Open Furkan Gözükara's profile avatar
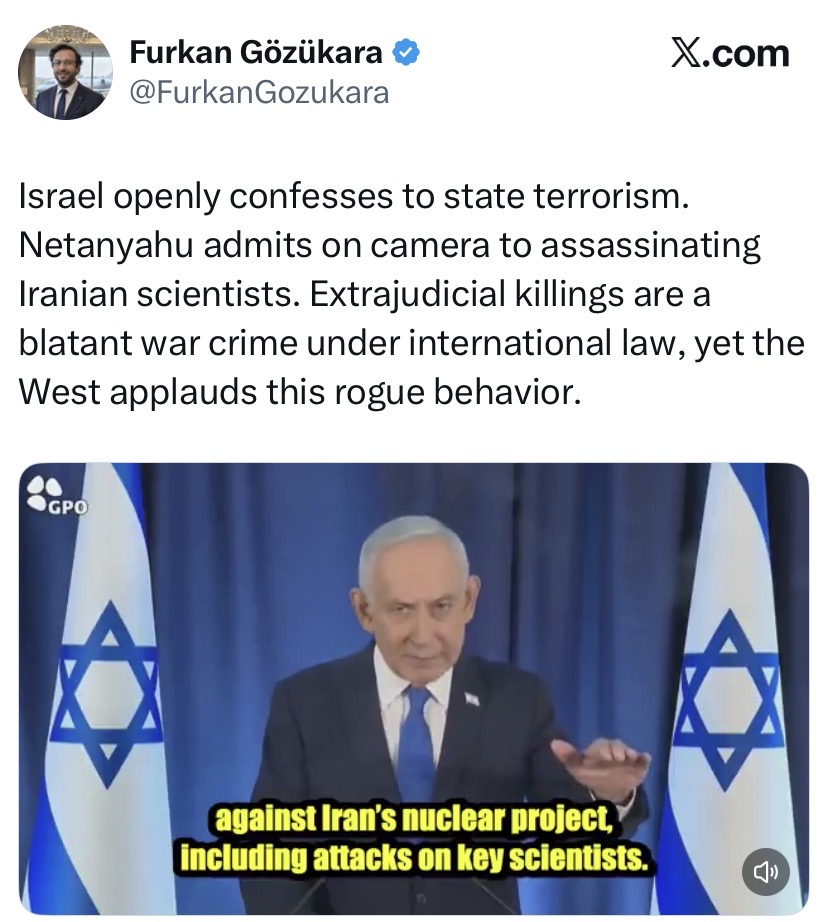 pyautogui.click(x=65, y=72)
